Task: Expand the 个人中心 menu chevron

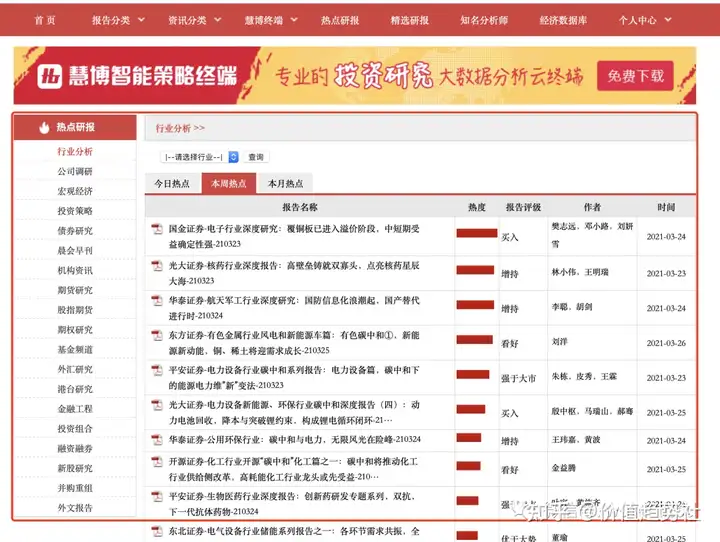Action: pos(668,20)
